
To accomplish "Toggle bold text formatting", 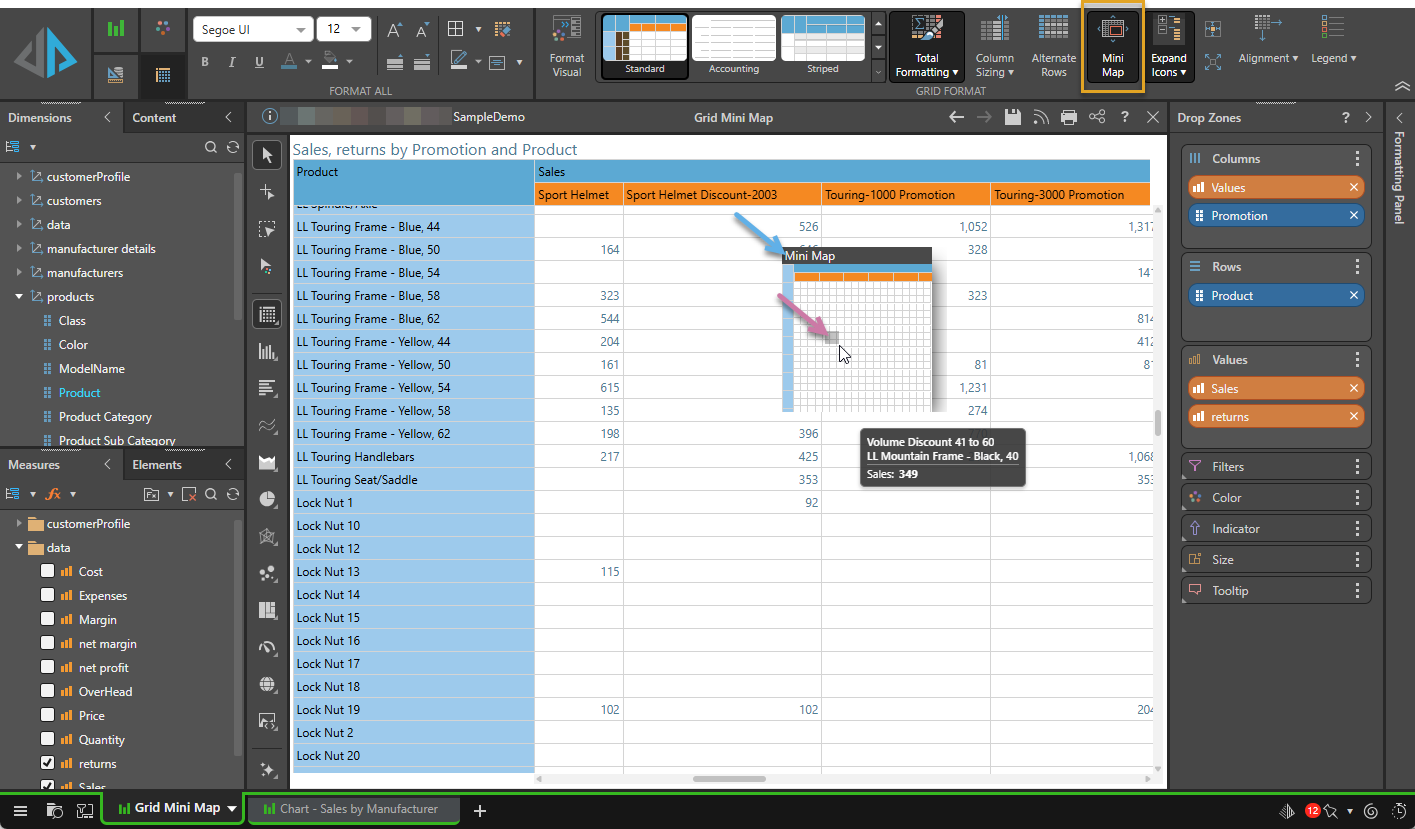I will click(205, 62).
